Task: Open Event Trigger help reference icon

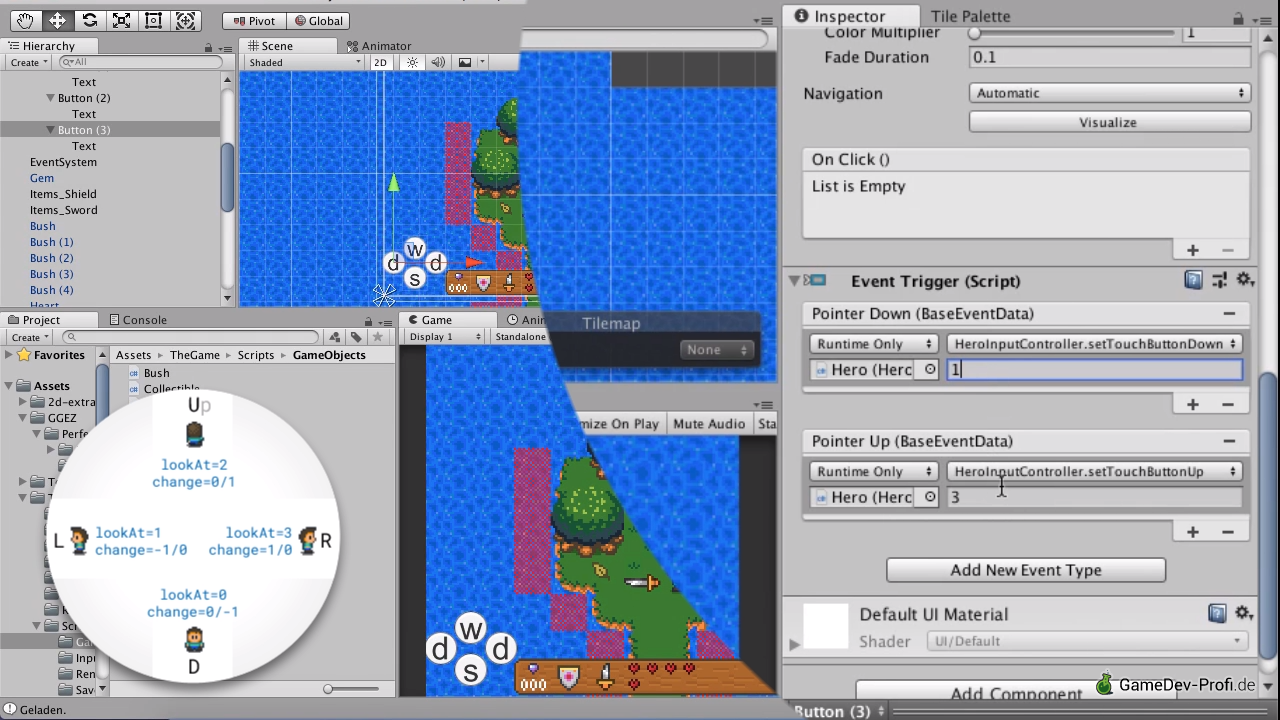Action: click(x=1193, y=281)
